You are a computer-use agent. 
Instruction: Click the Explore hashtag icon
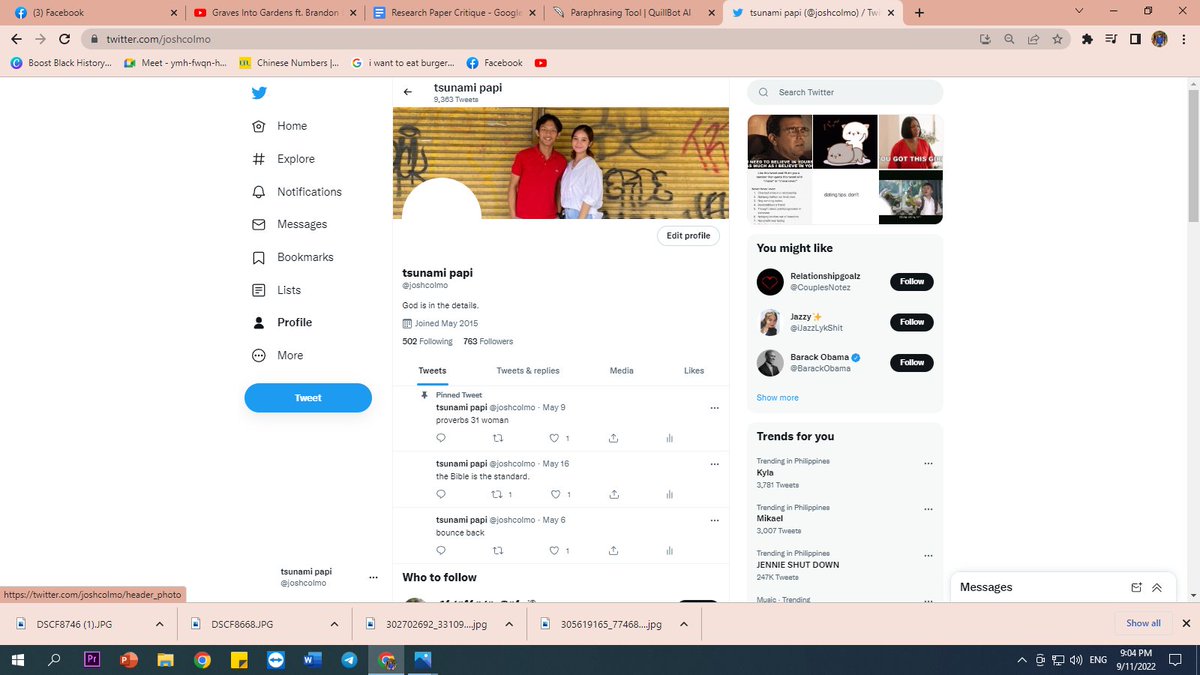259,159
